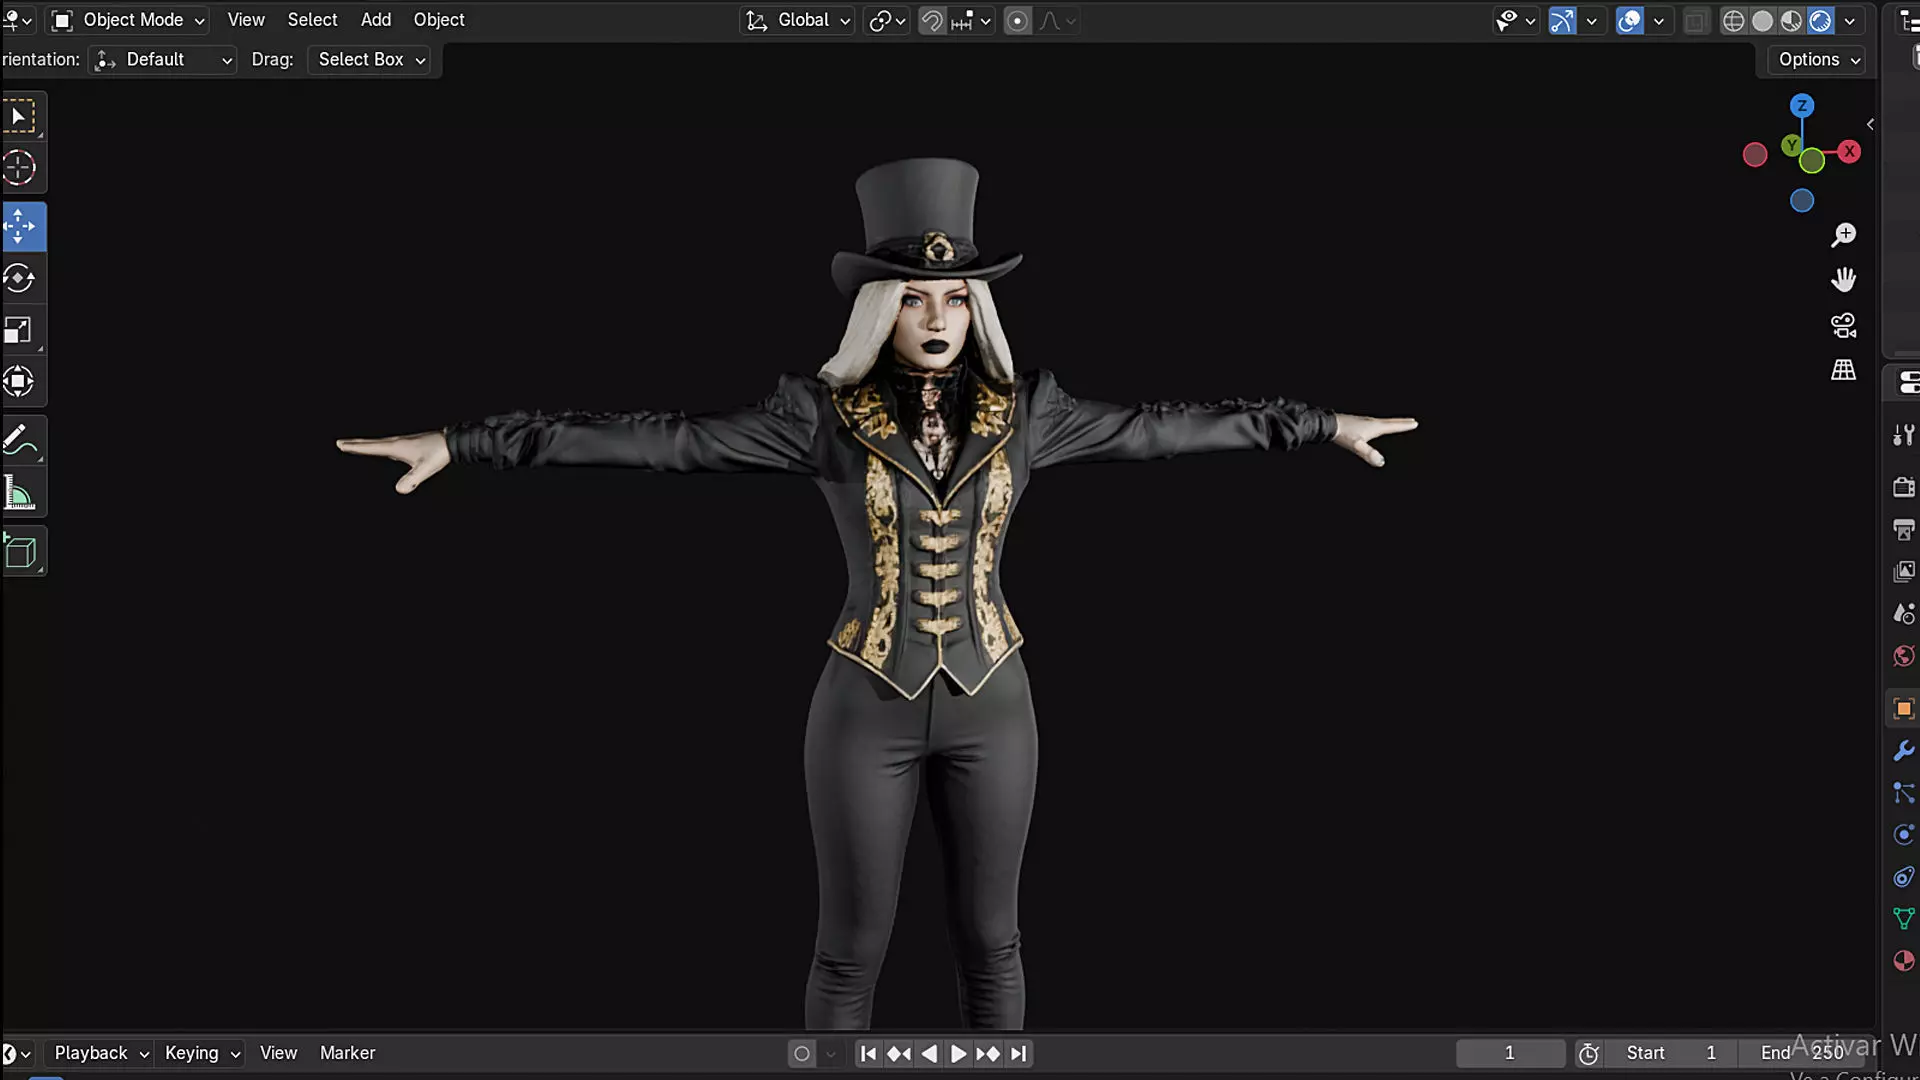Click the Options button
1920x1080 pixels.
(x=1818, y=60)
